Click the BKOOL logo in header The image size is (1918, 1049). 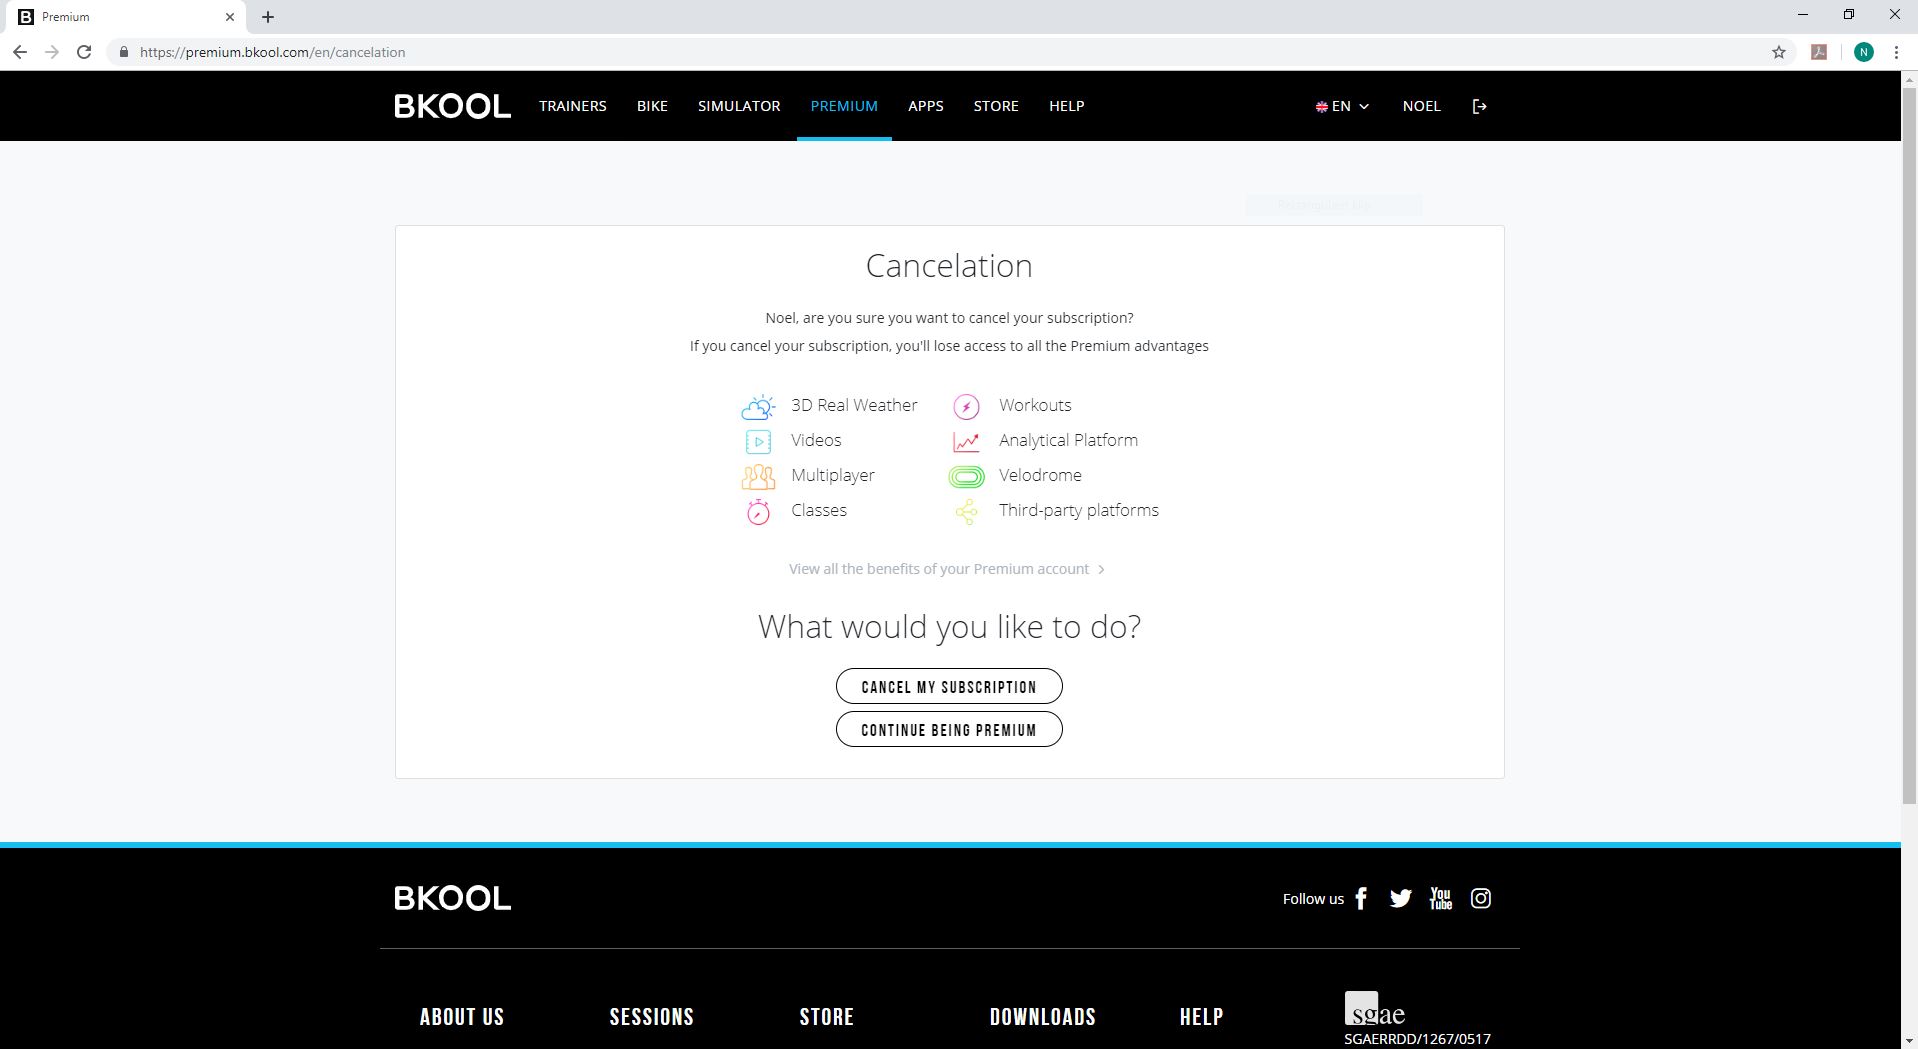(452, 106)
